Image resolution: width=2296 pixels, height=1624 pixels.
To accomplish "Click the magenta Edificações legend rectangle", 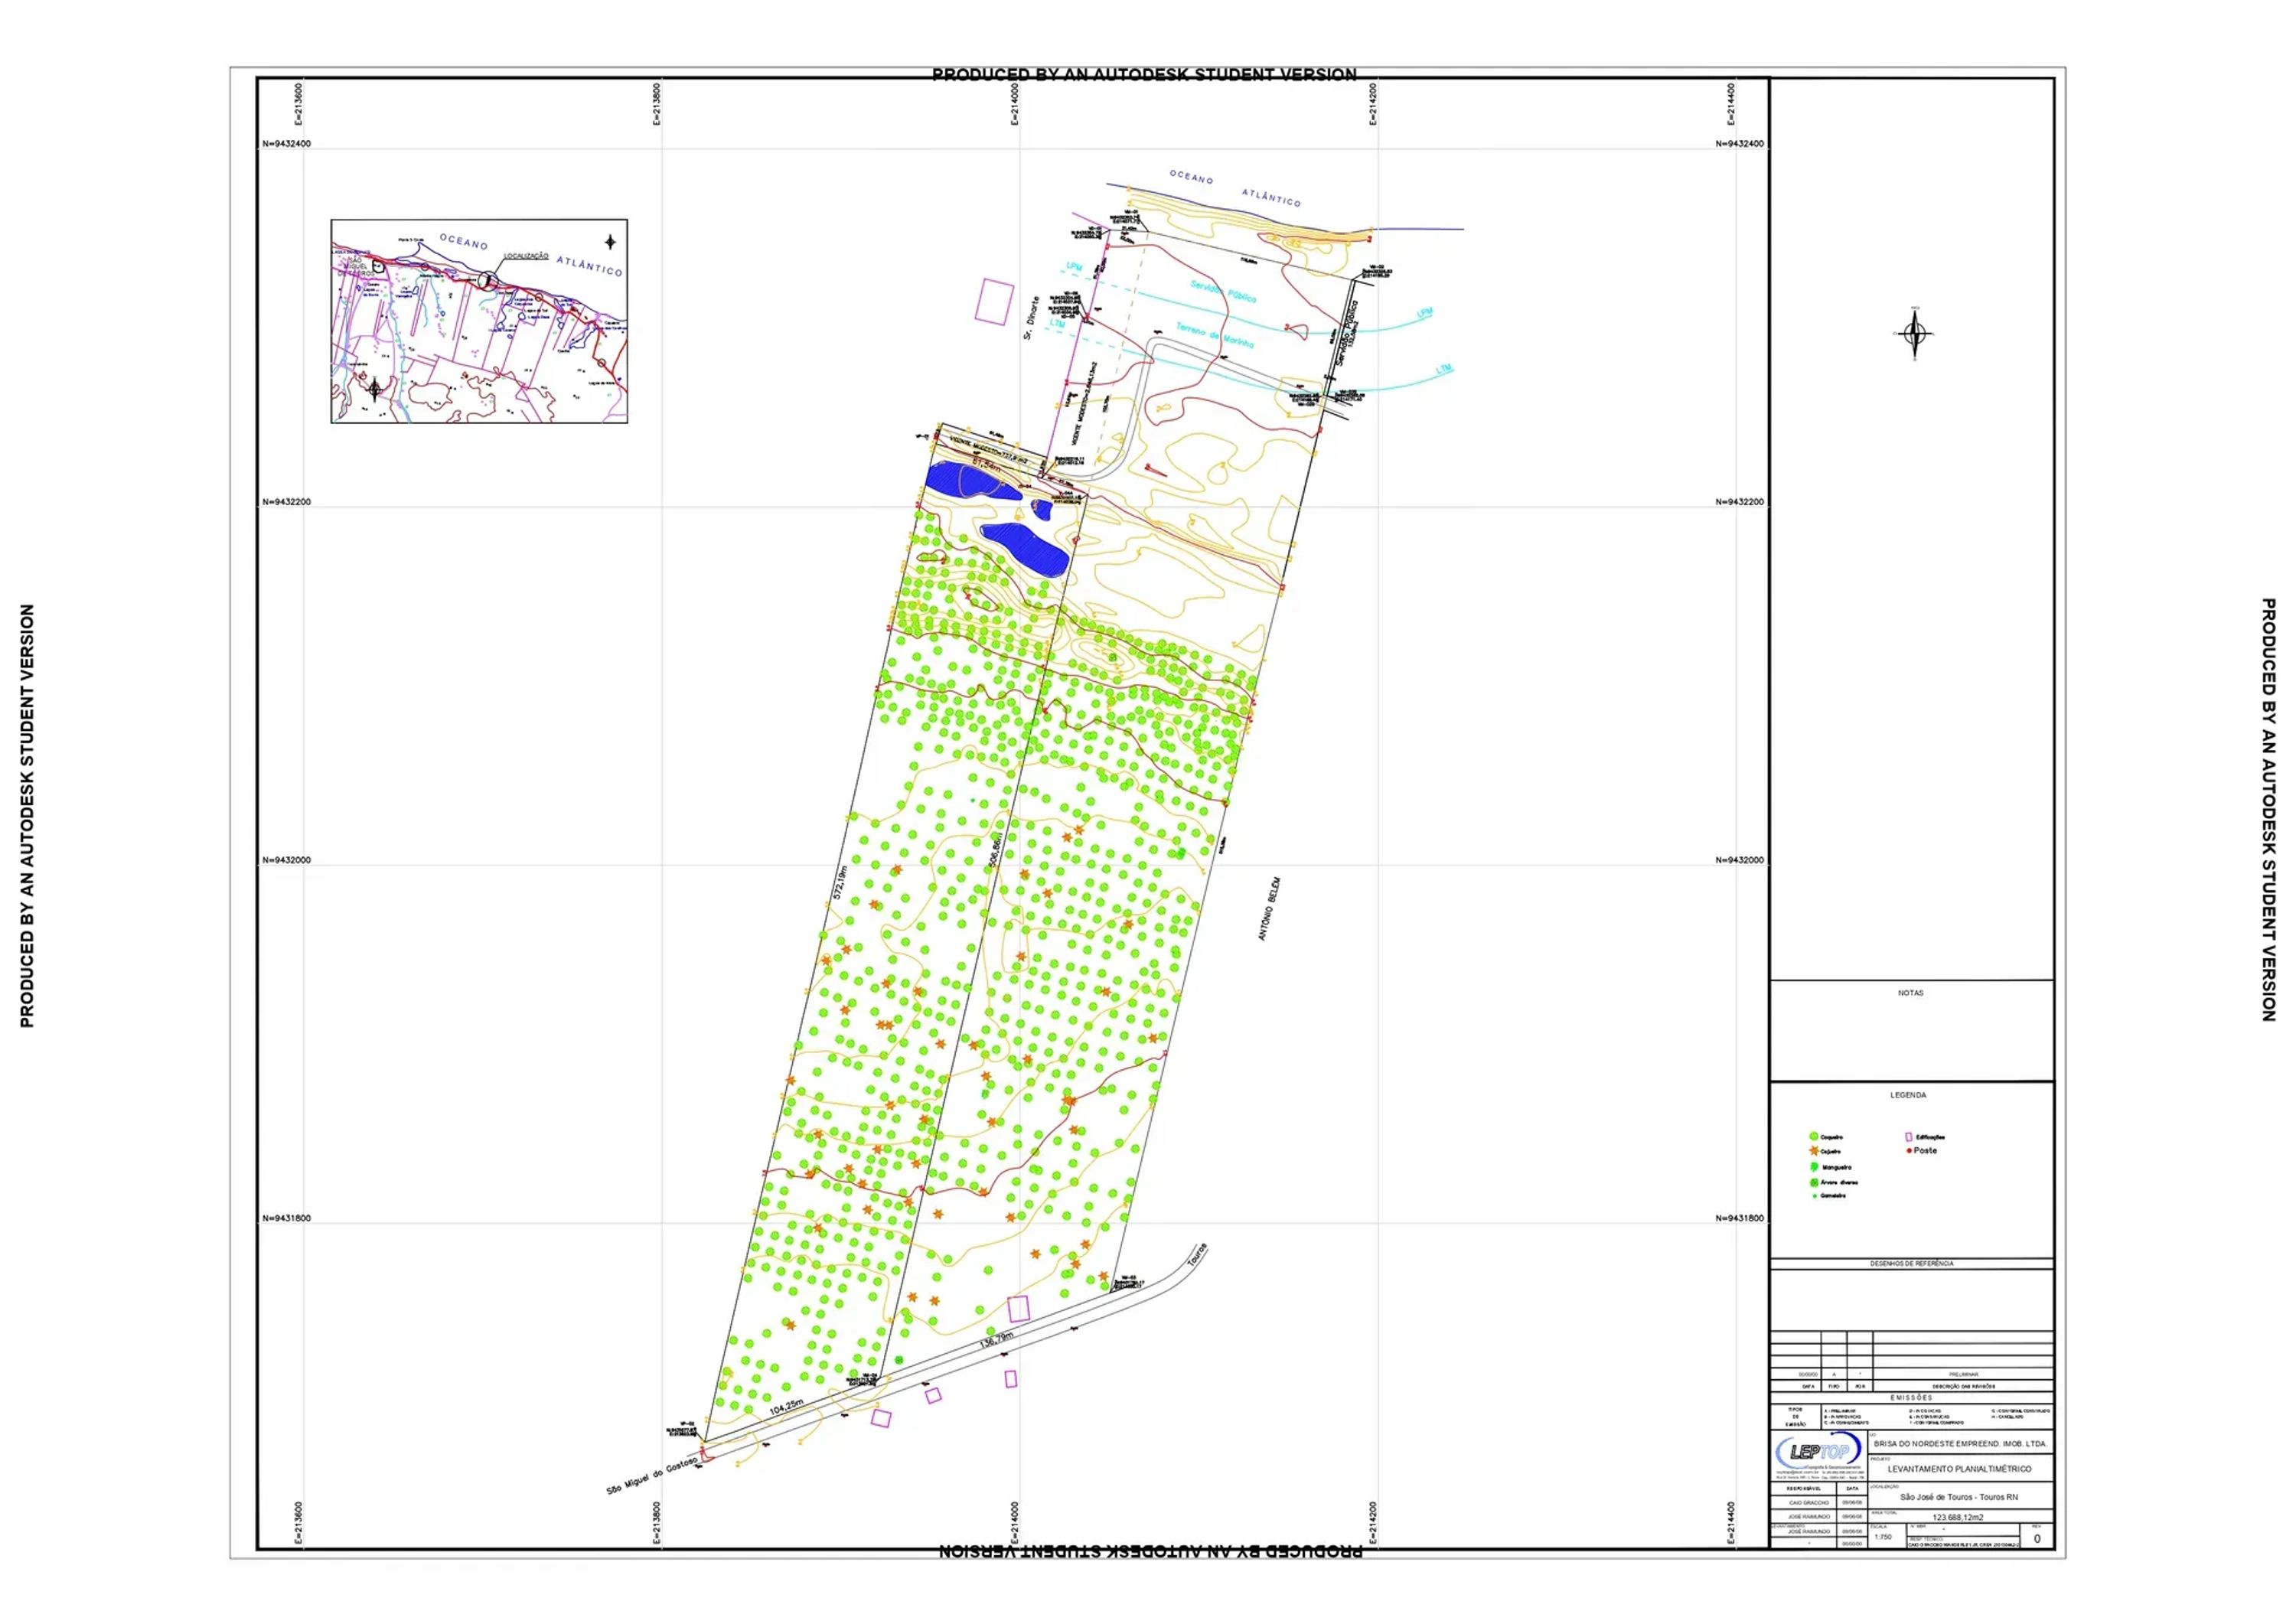I will click(1908, 1137).
